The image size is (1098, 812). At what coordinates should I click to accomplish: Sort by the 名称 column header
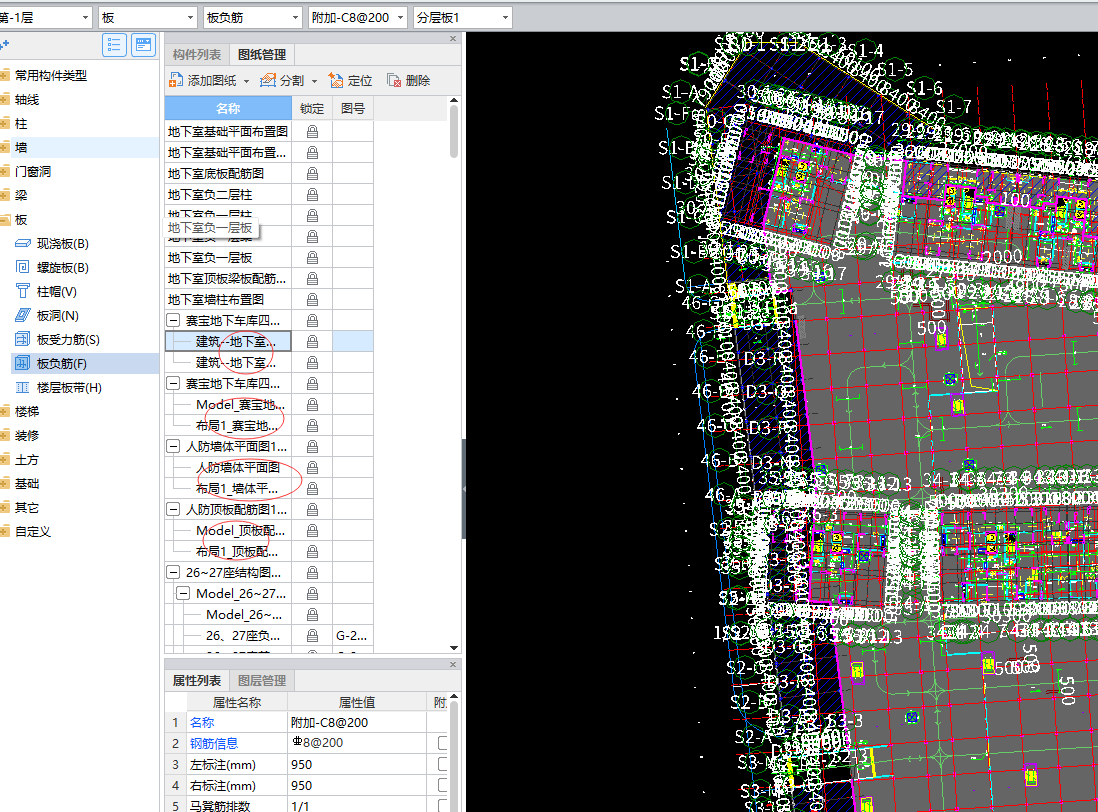pyautogui.click(x=228, y=108)
